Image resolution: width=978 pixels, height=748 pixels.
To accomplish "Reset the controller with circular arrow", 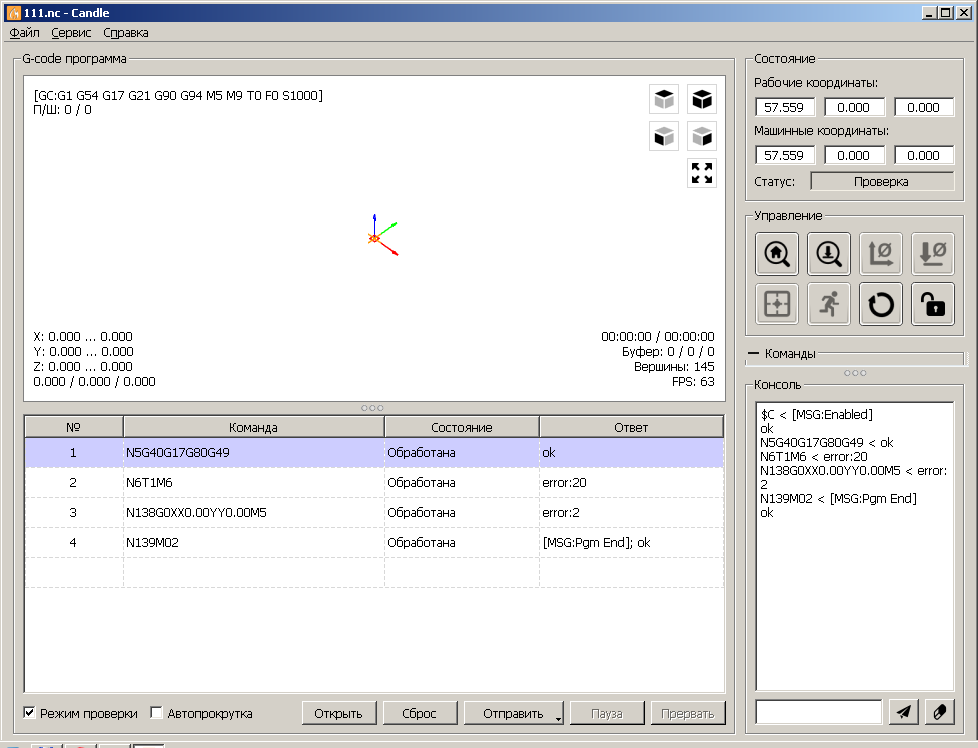I will (x=881, y=304).
